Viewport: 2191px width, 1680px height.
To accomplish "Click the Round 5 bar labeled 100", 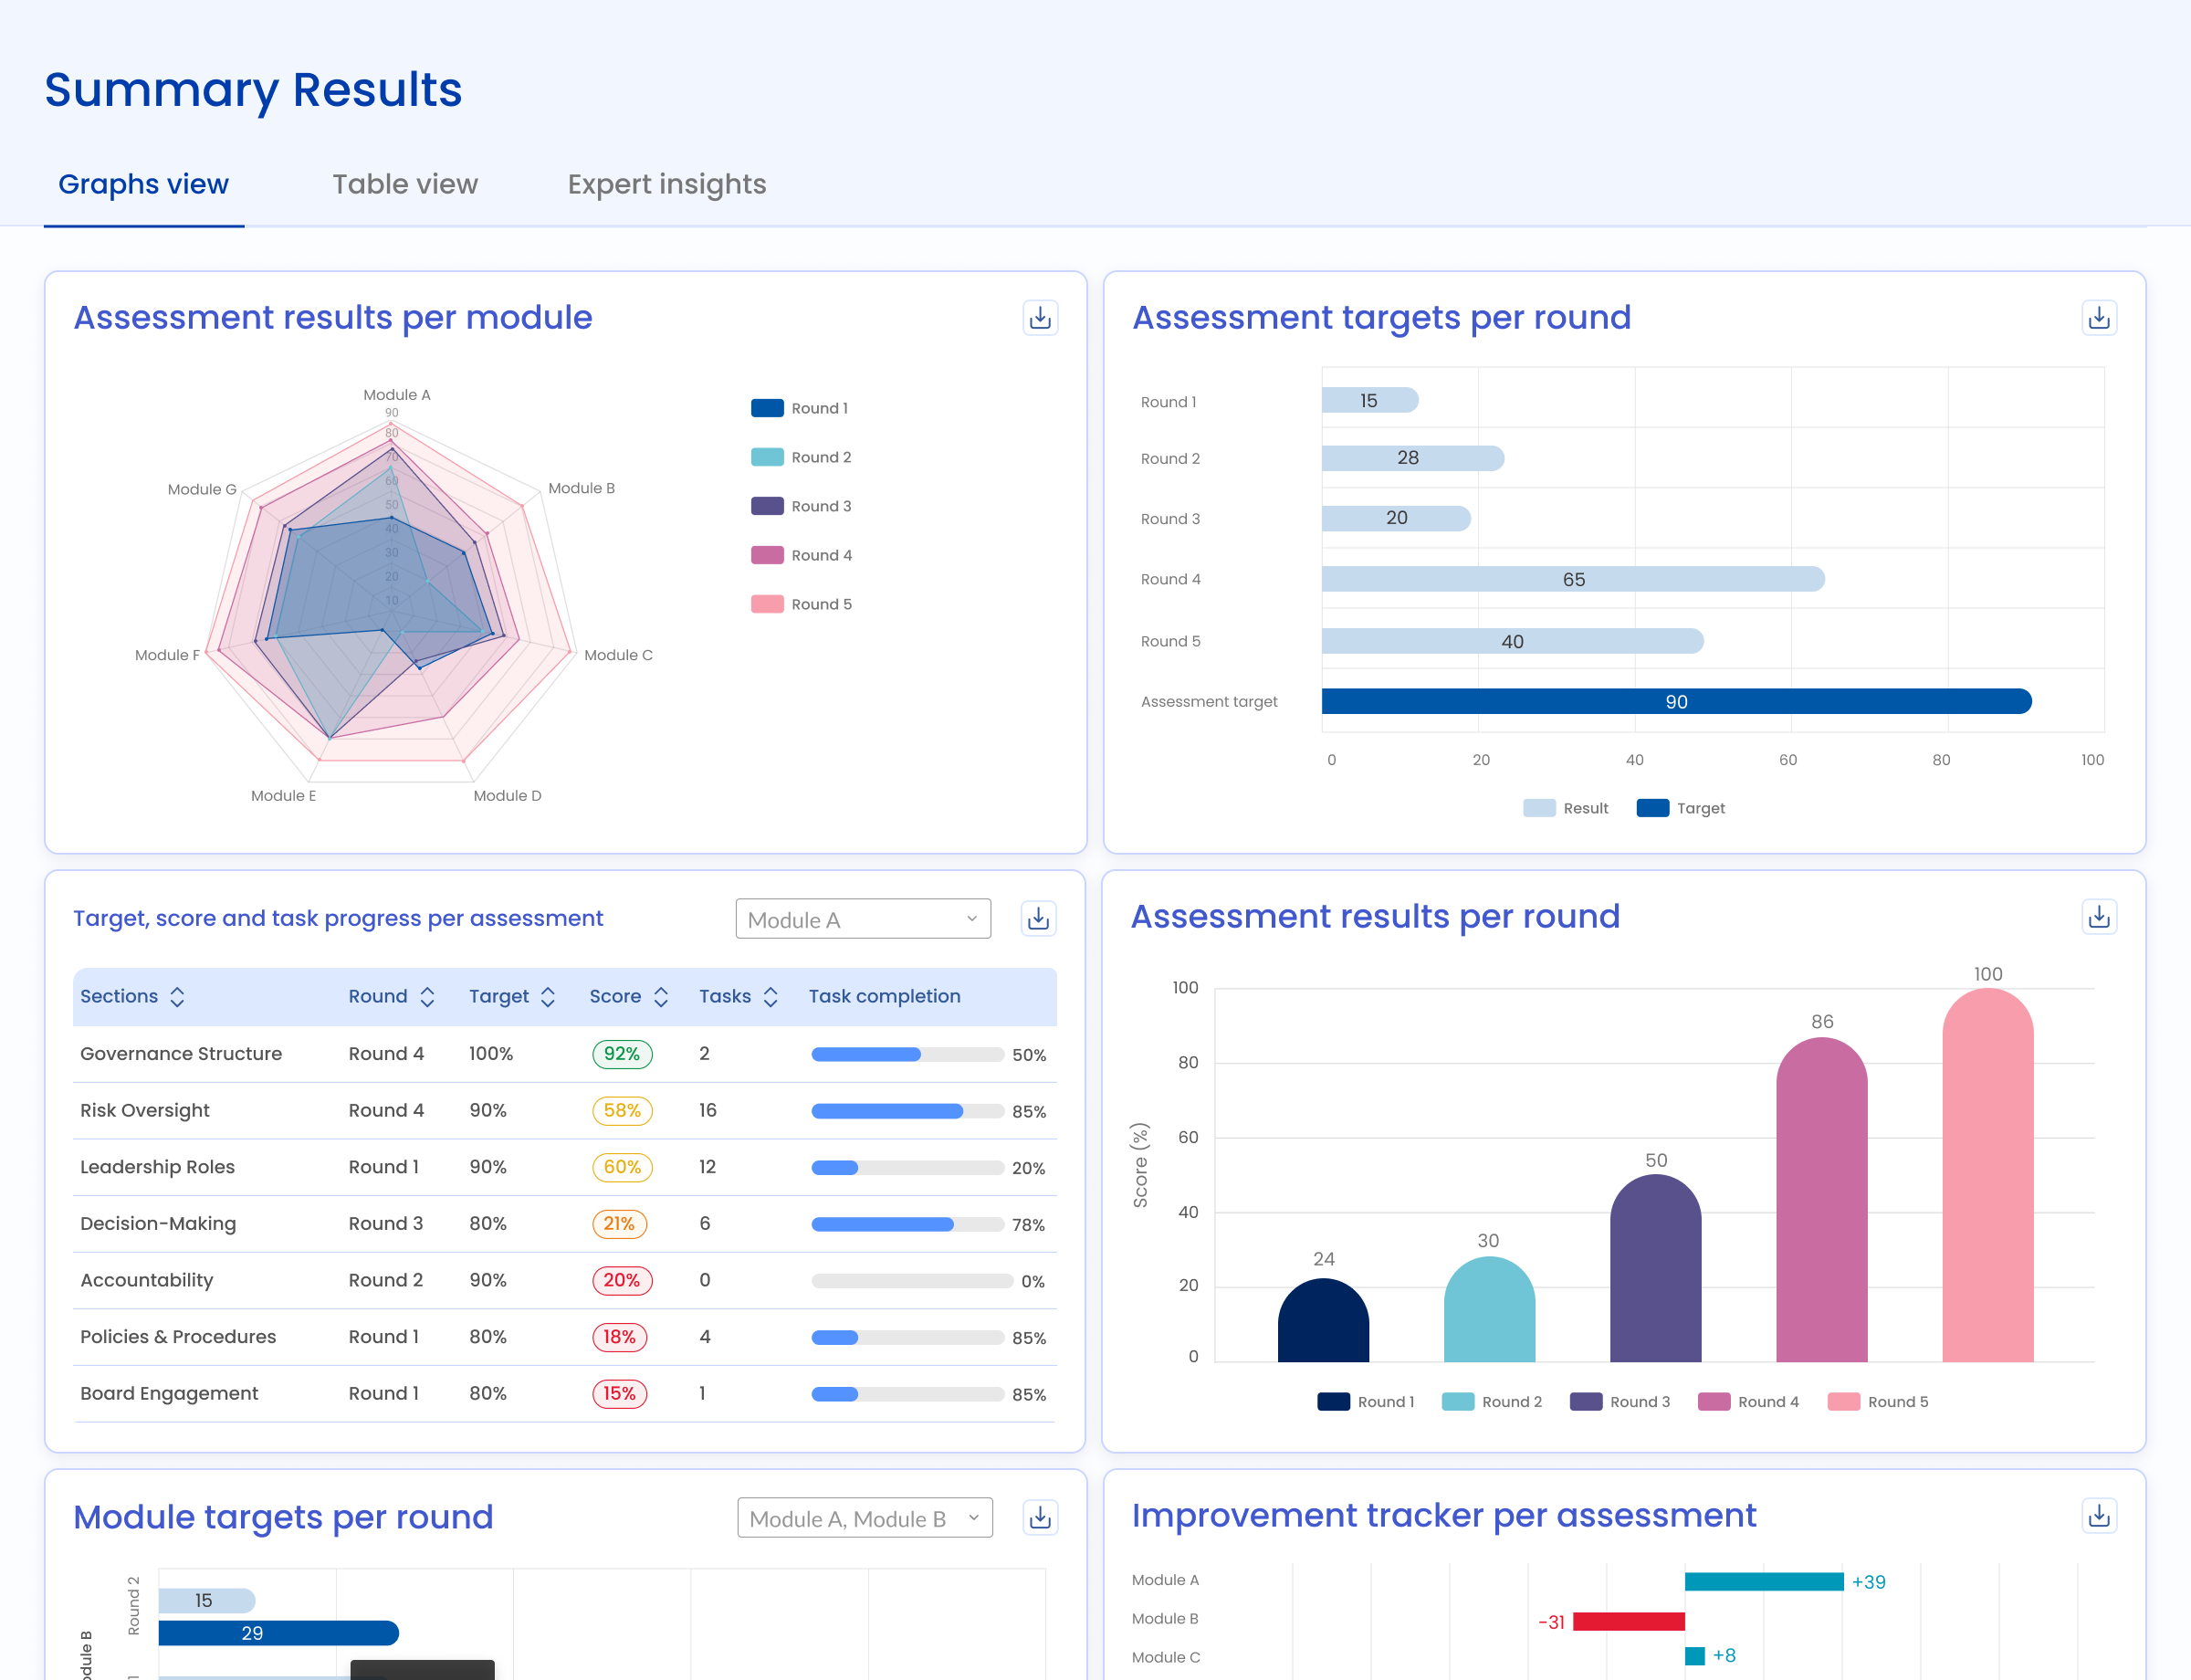I will (1988, 1175).
